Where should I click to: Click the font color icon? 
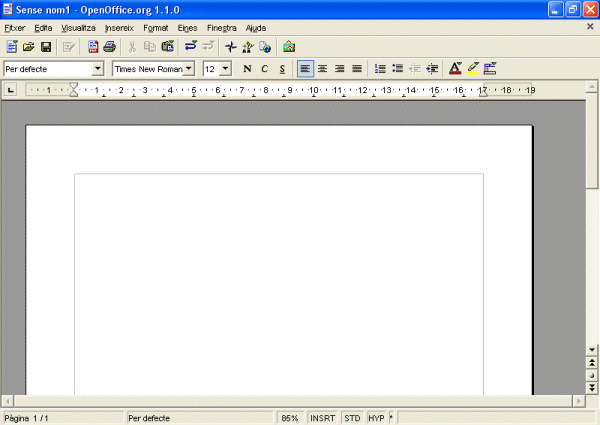click(x=455, y=69)
